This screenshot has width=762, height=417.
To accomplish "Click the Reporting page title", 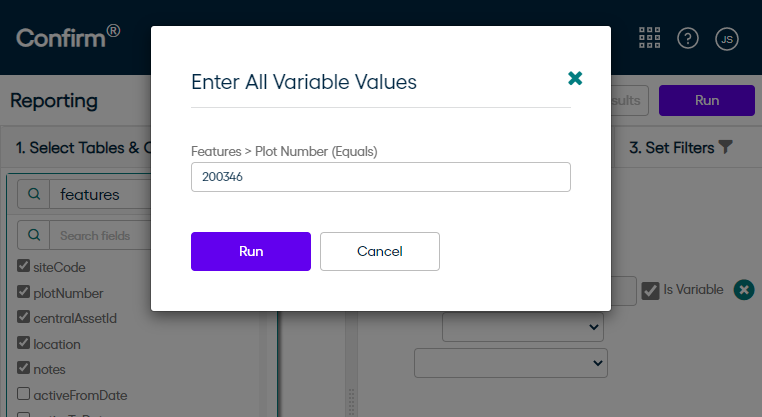I will tap(54, 101).
